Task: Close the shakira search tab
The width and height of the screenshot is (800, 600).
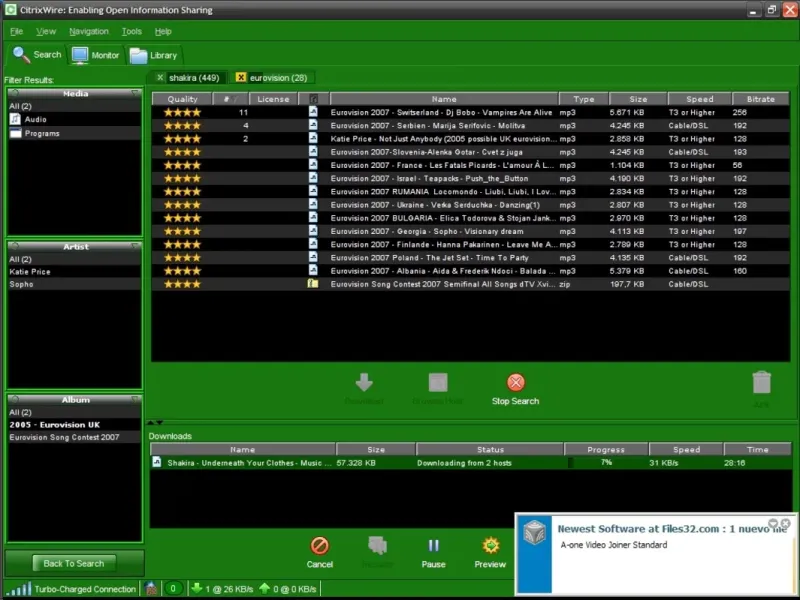Action: click(160, 78)
